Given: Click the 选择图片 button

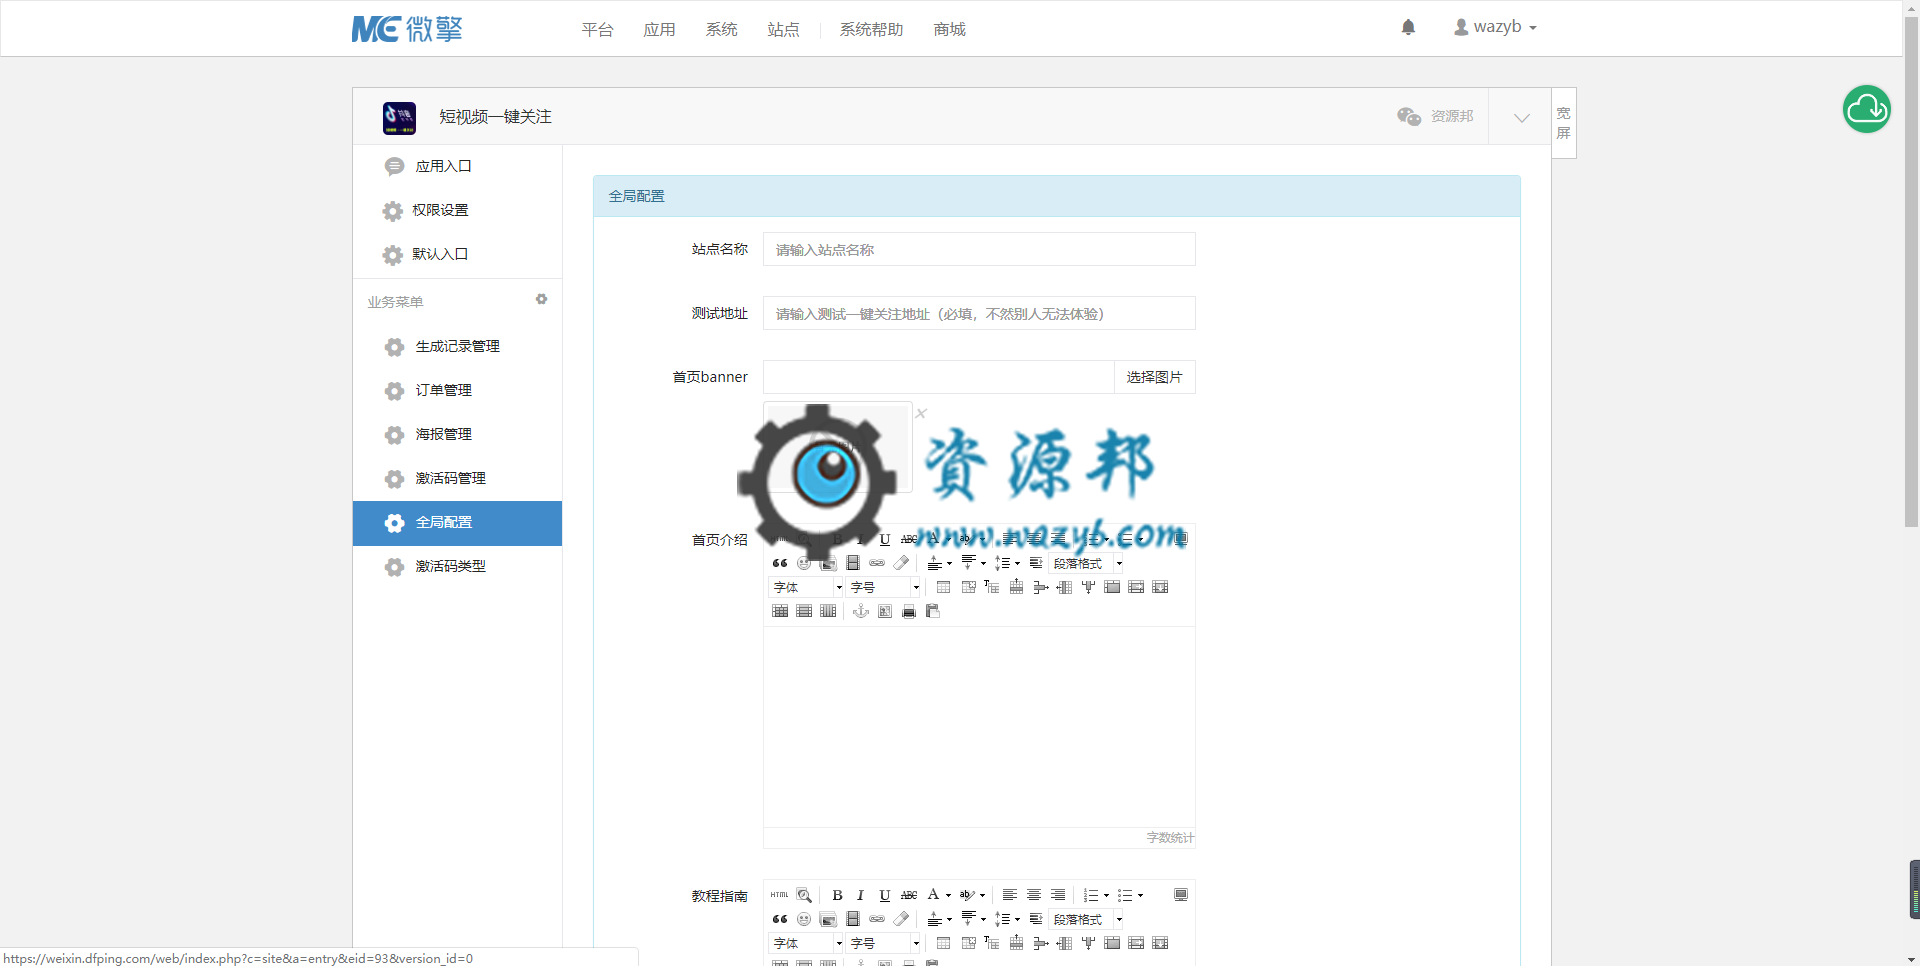Looking at the screenshot, I should pos(1155,377).
